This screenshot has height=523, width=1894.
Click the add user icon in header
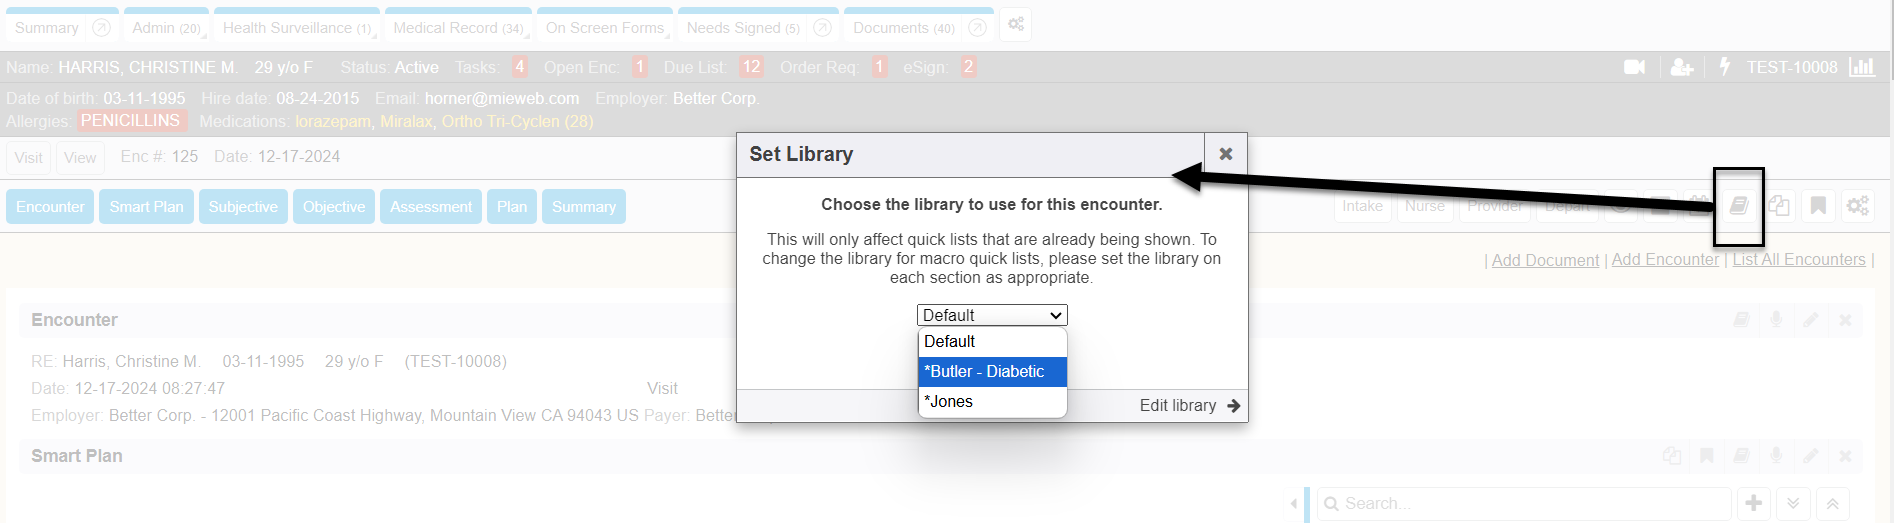1682,67
